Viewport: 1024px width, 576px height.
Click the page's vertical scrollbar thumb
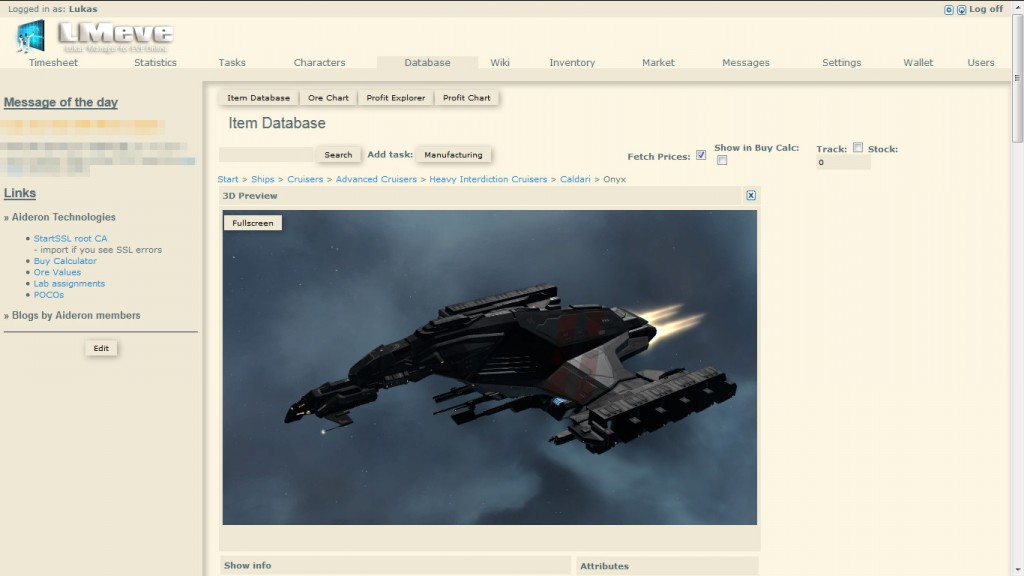tap(1017, 77)
